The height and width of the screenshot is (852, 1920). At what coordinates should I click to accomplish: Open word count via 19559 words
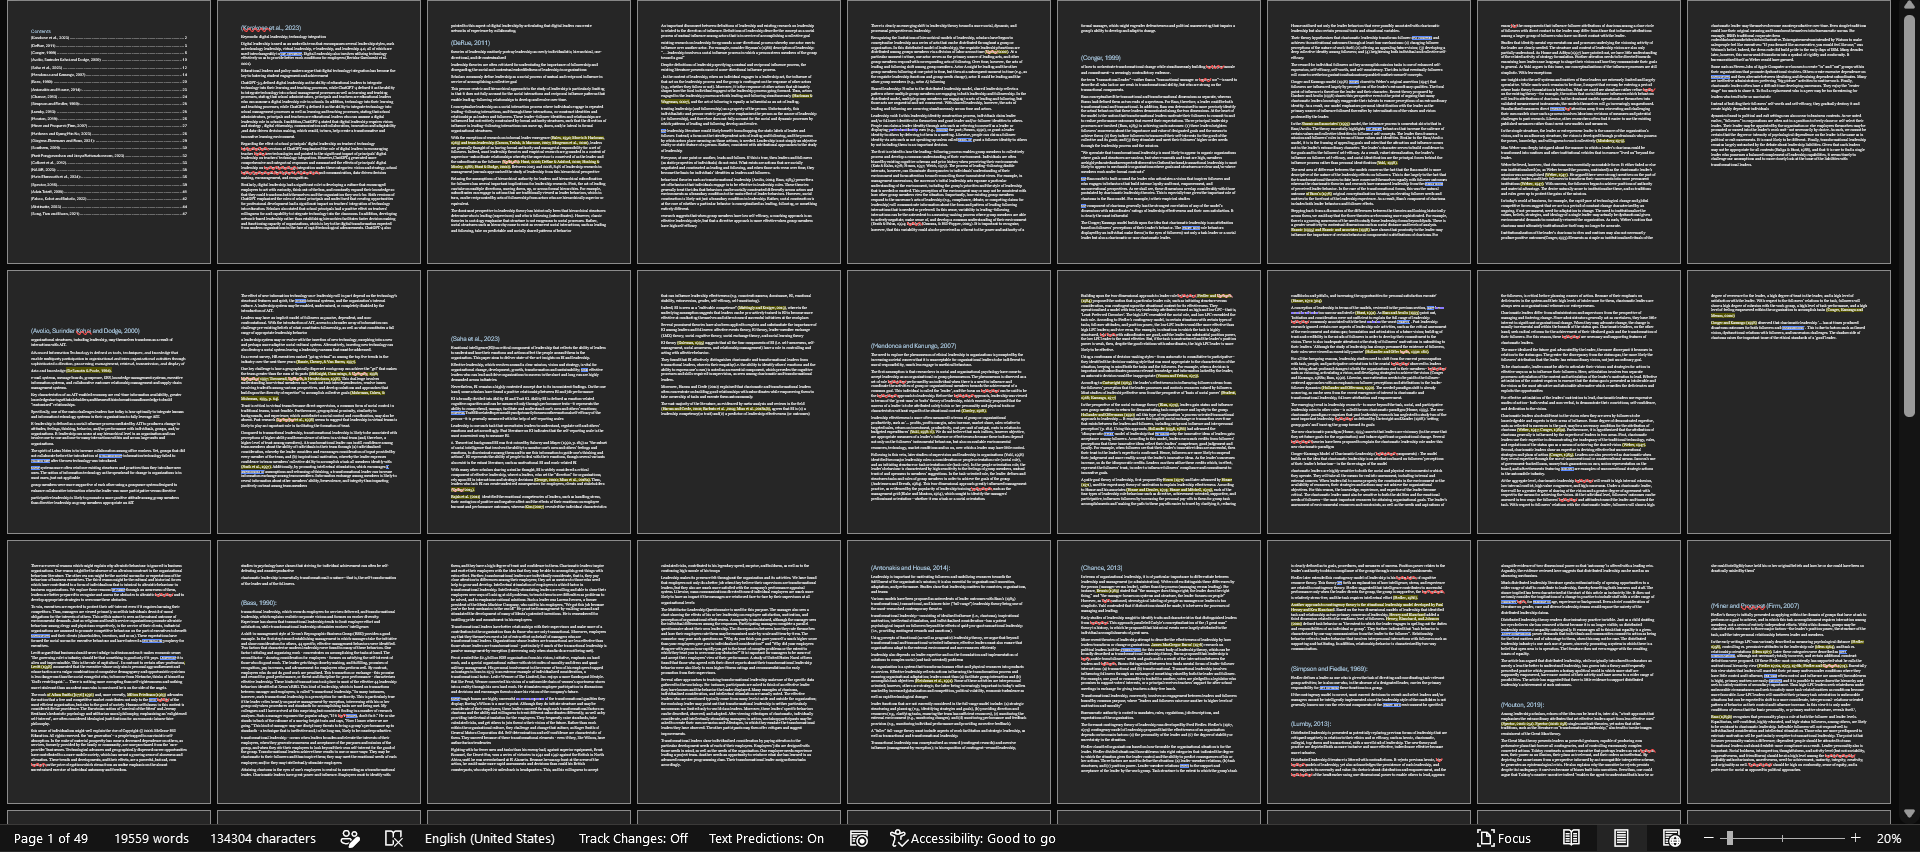click(x=151, y=838)
